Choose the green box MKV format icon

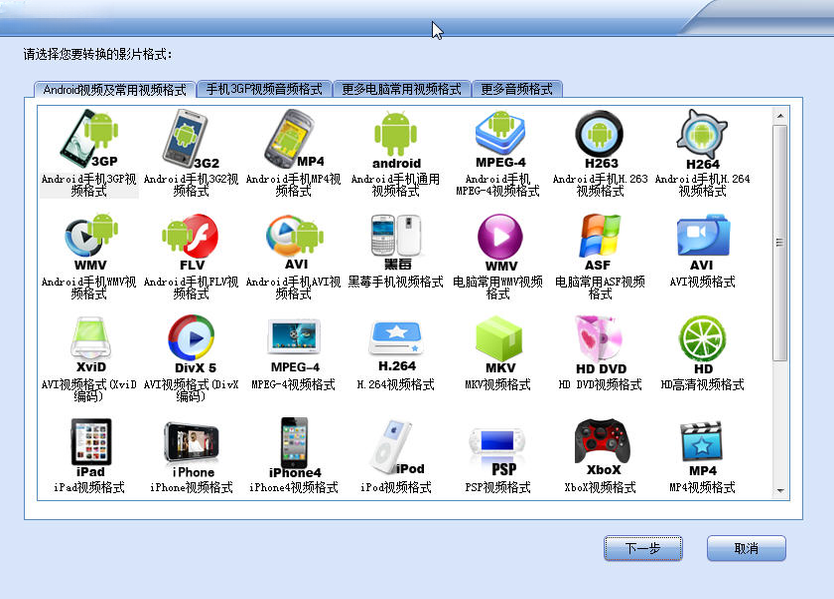pyautogui.click(x=499, y=345)
